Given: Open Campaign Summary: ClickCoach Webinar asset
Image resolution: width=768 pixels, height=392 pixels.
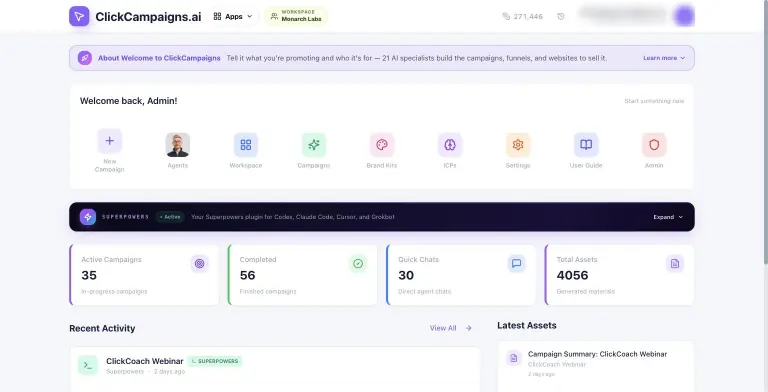Looking at the screenshot, I should click(x=596, y=367).
